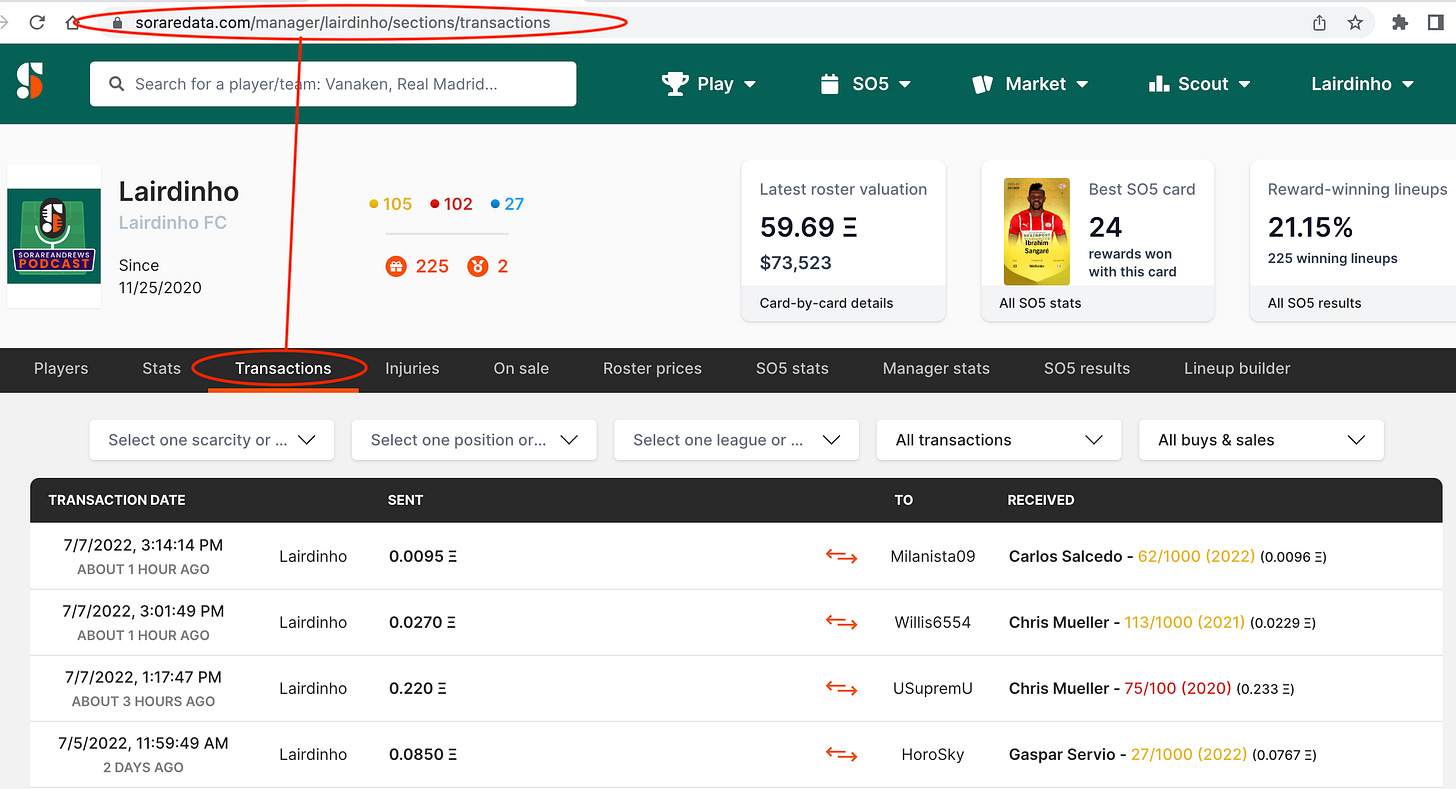This screenshot has height=789, width=1456.
Task: Open the Gaspar Servio card link
Action: coord(1127,754)
